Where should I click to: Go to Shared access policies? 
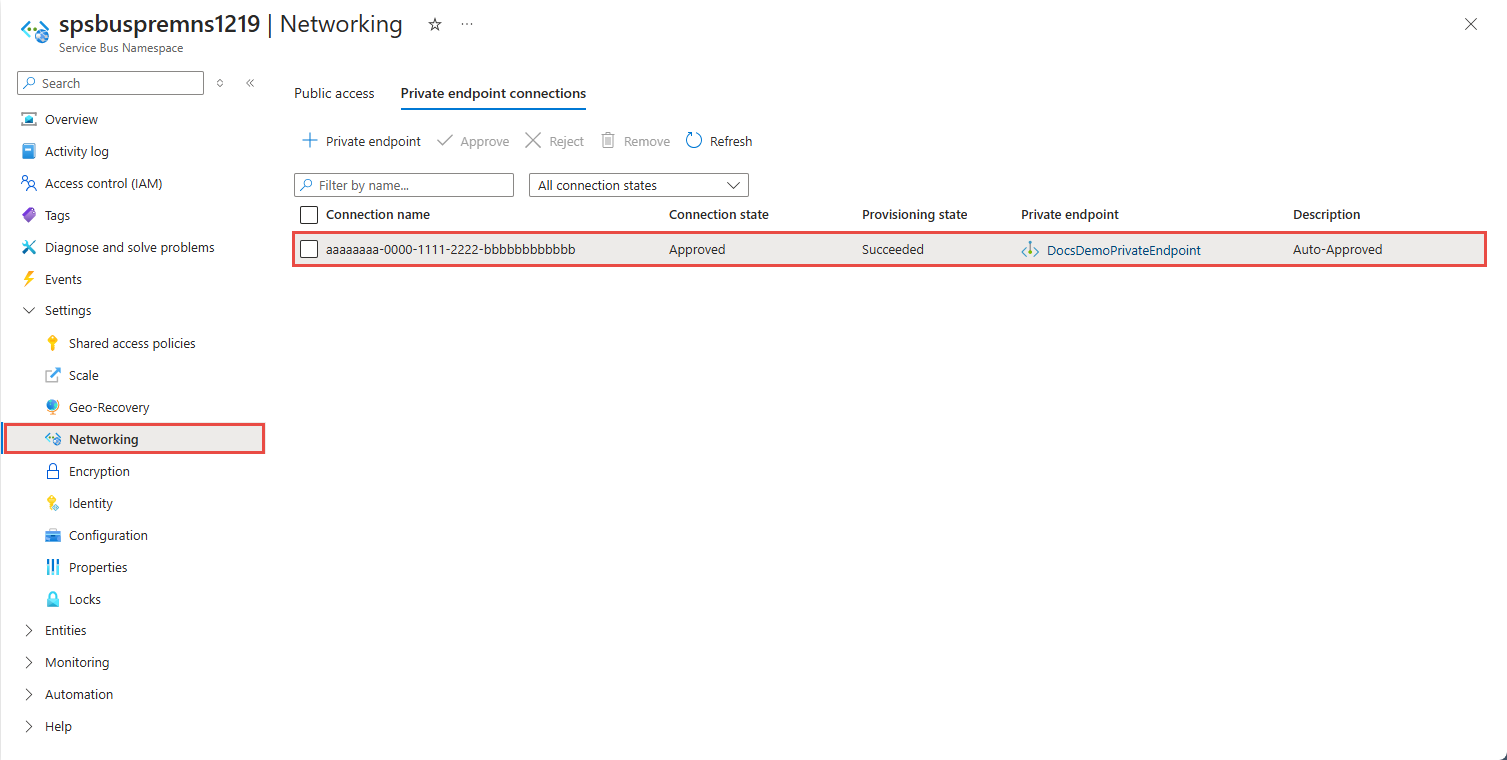pos(132,344)
